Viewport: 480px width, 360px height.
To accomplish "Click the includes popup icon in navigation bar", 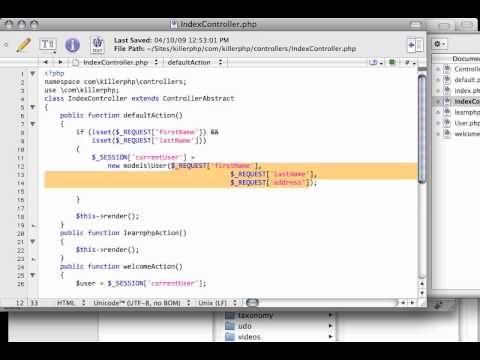I will tap(375, 62).
